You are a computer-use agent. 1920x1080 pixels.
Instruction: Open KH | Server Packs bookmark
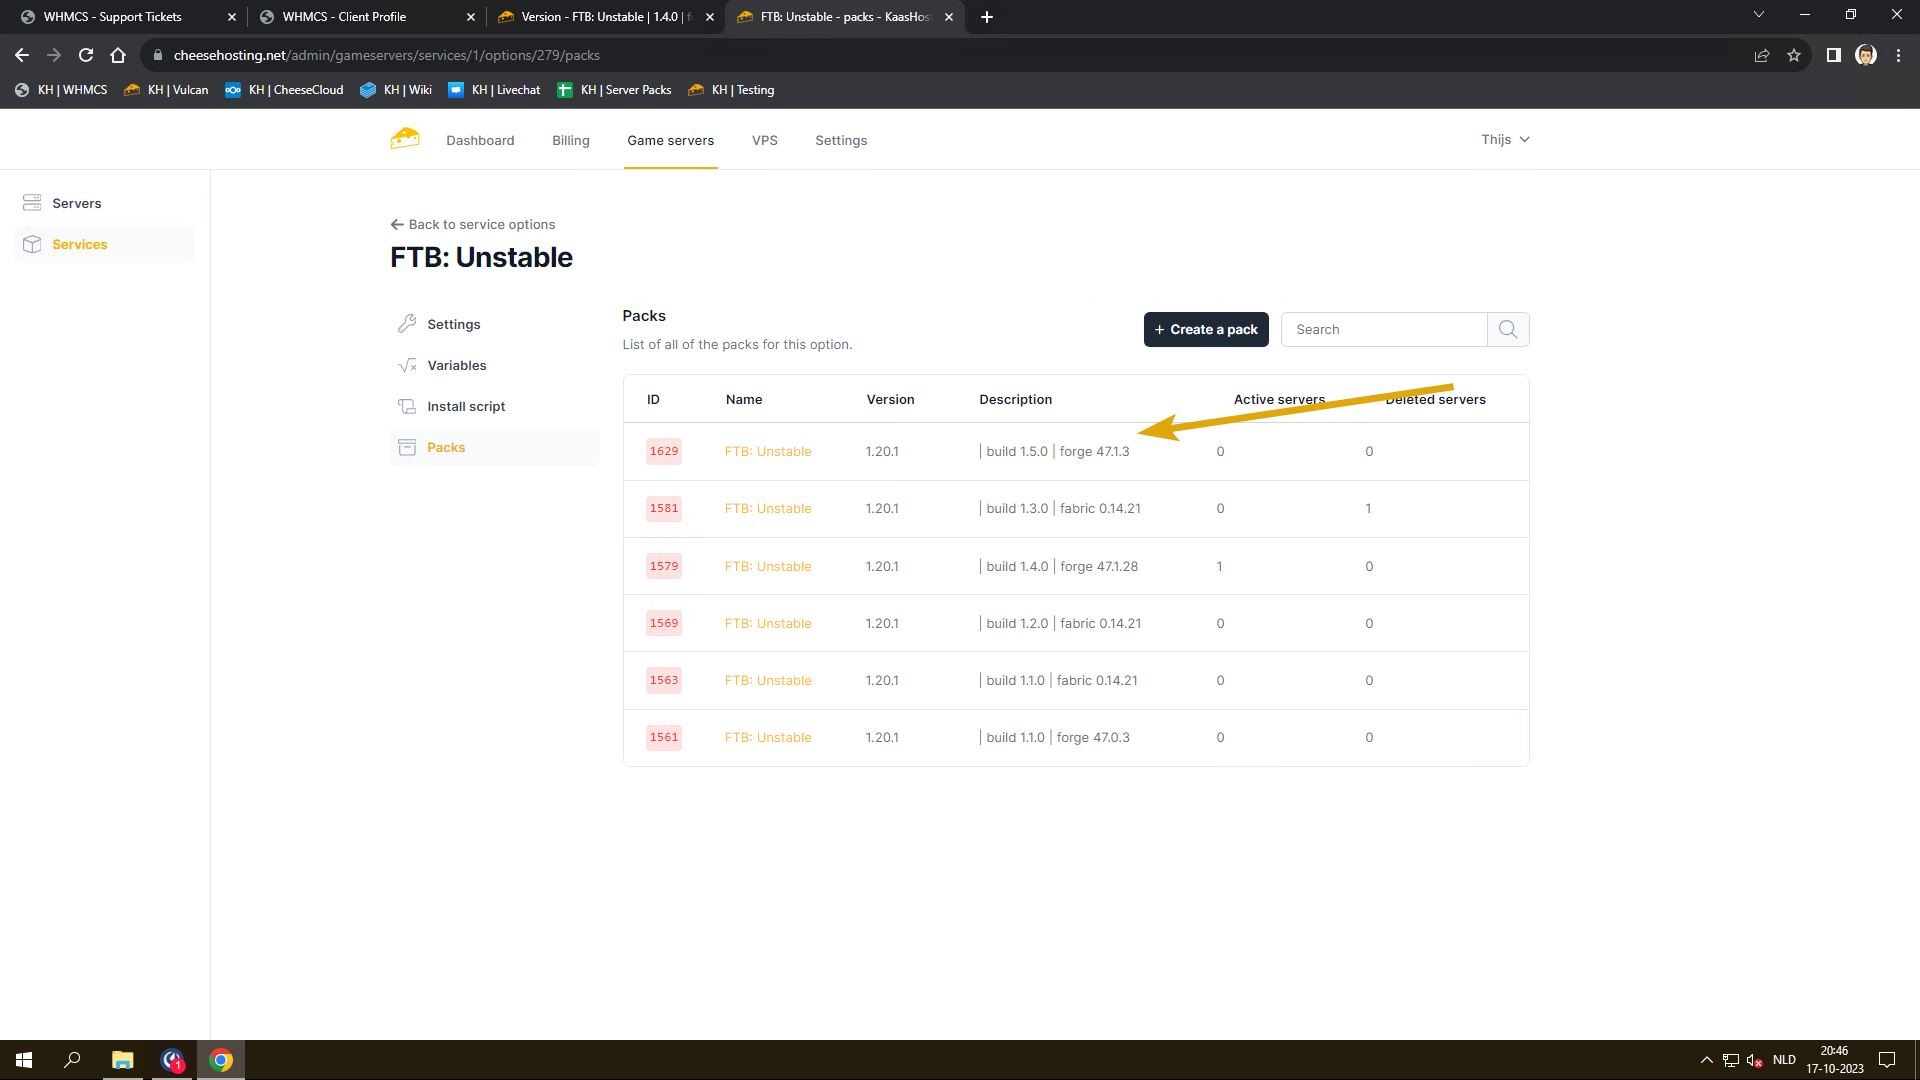click(x=615, y=90)
